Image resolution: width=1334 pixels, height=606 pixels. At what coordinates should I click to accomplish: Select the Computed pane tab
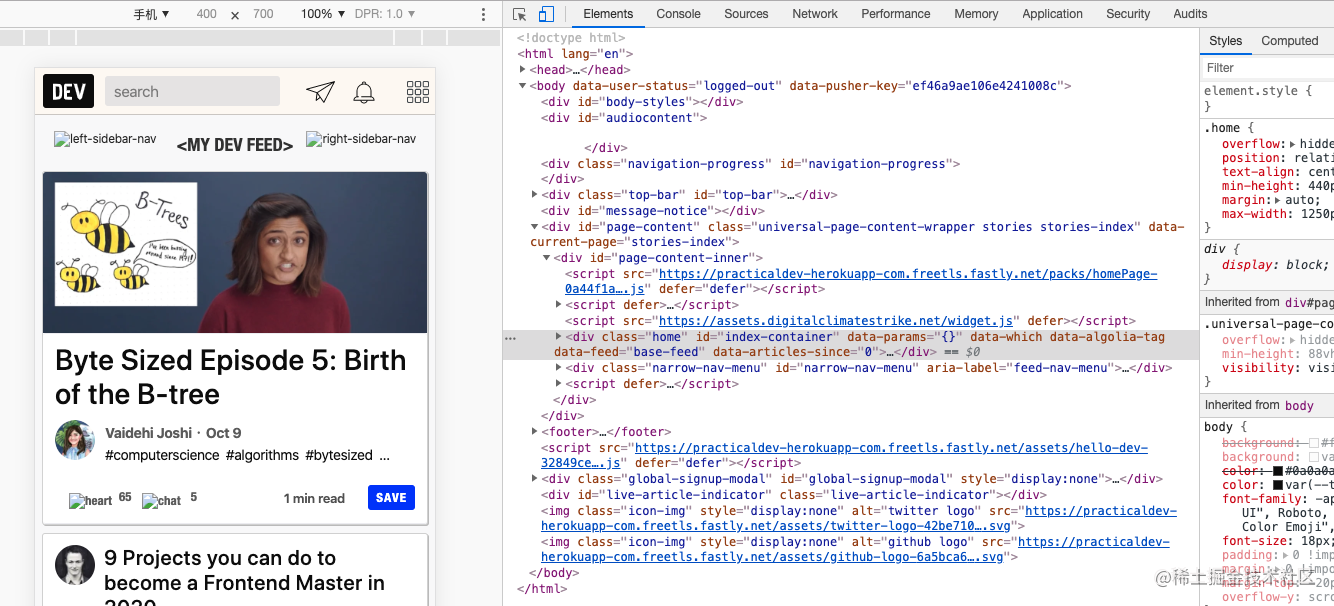(1290, 41)
